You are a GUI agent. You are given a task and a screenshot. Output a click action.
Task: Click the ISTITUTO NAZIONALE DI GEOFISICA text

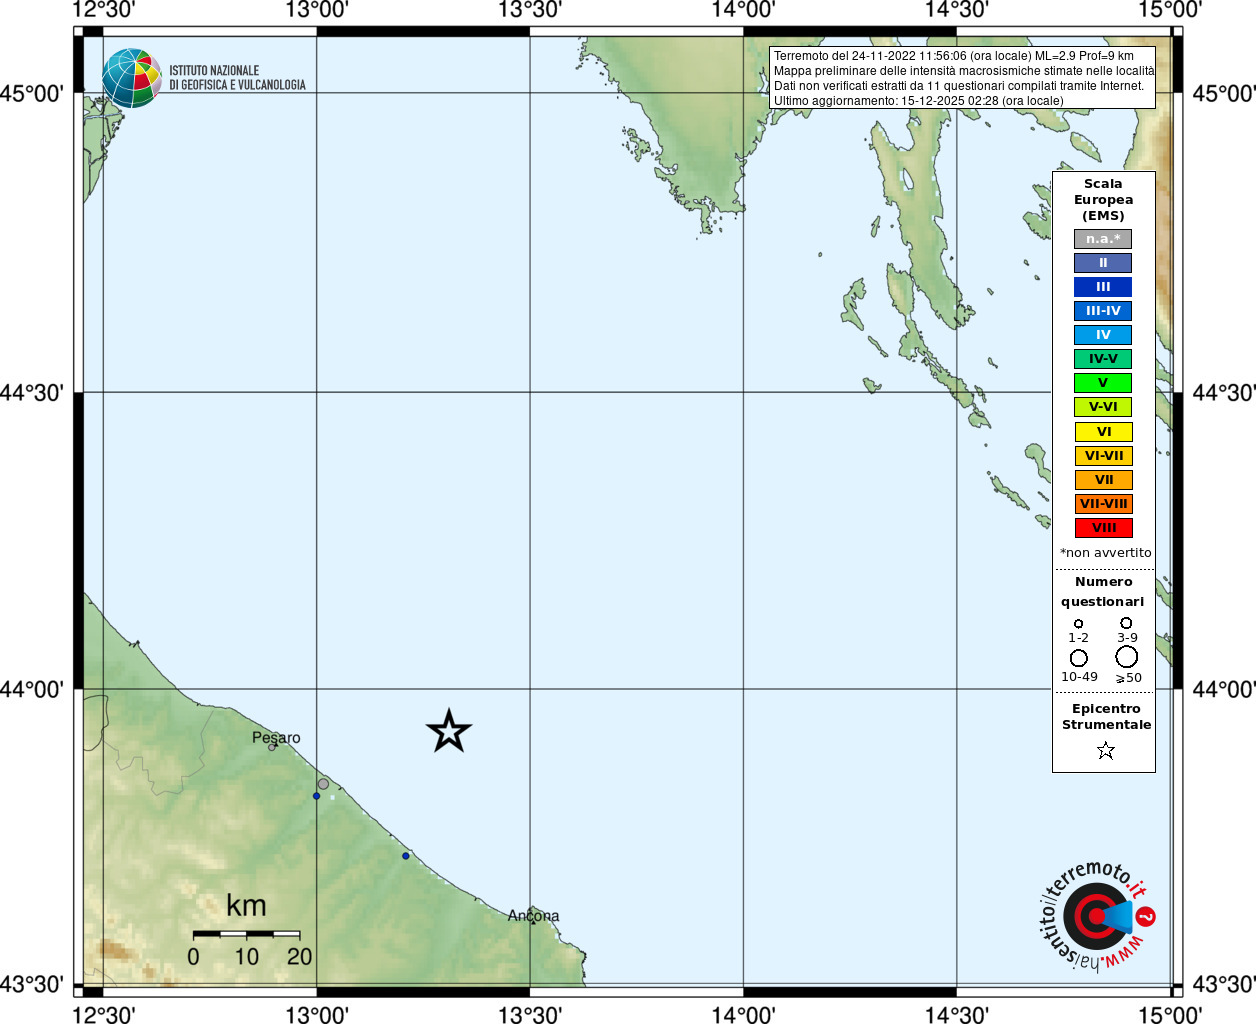point(237,78)
